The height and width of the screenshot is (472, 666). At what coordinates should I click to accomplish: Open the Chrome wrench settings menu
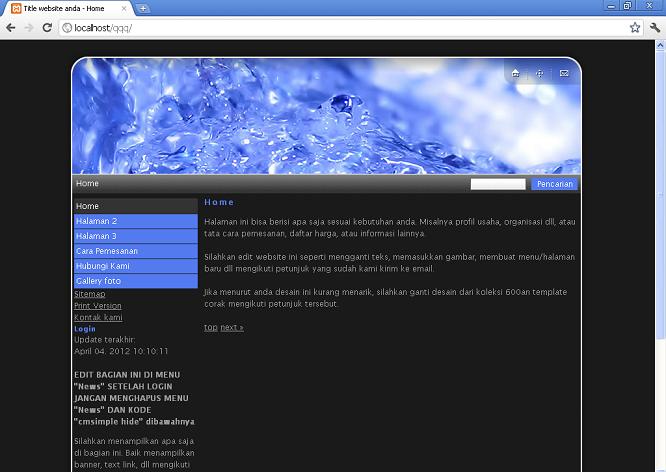(655, 28)
